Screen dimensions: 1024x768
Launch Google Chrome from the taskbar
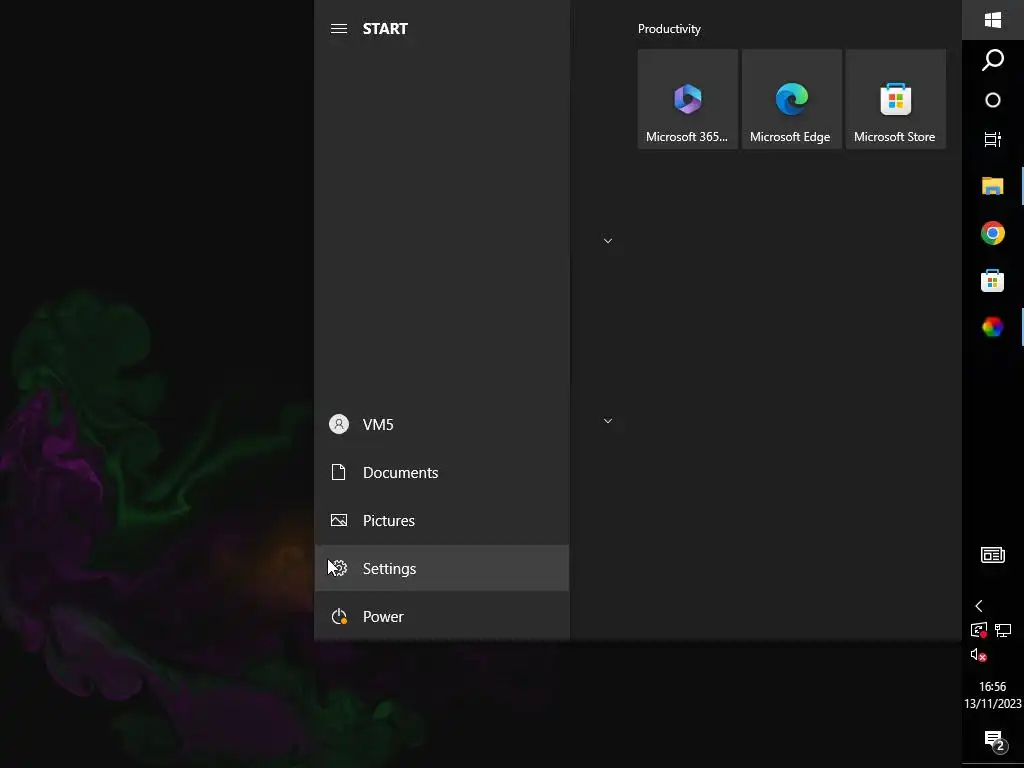click(x=993, y=233)
